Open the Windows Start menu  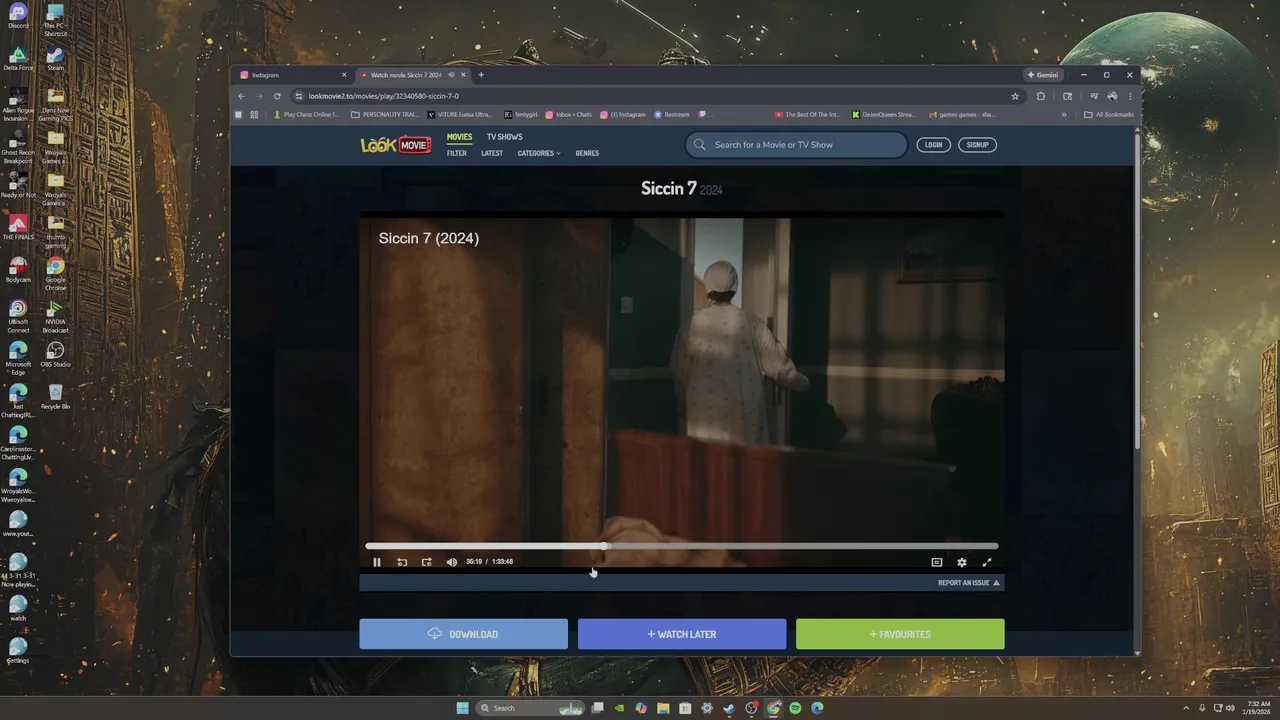pos(462,708)
